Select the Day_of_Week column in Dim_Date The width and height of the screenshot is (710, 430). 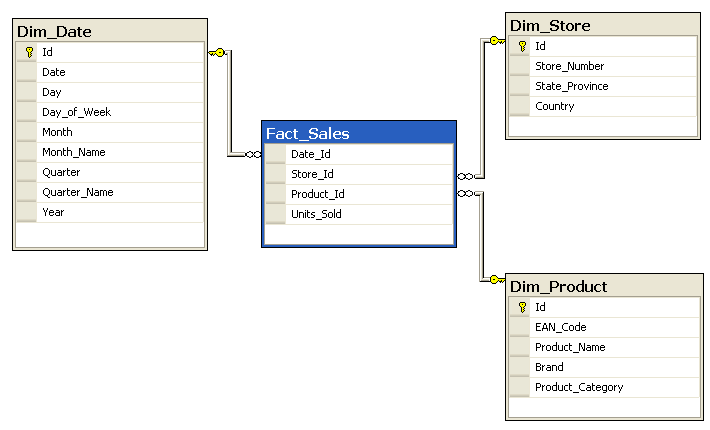76,112
